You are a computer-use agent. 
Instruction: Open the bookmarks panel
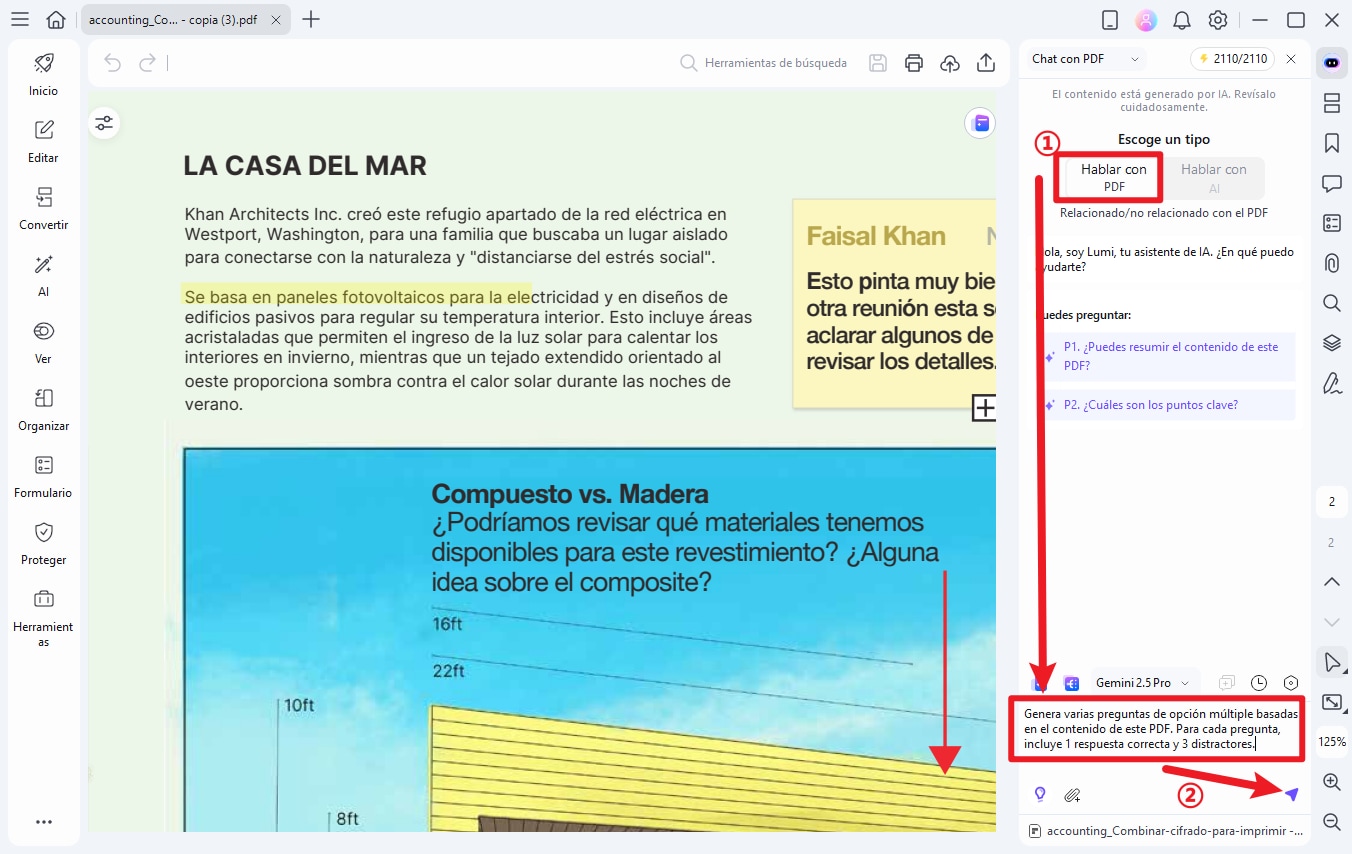[x=1331, y=142]
